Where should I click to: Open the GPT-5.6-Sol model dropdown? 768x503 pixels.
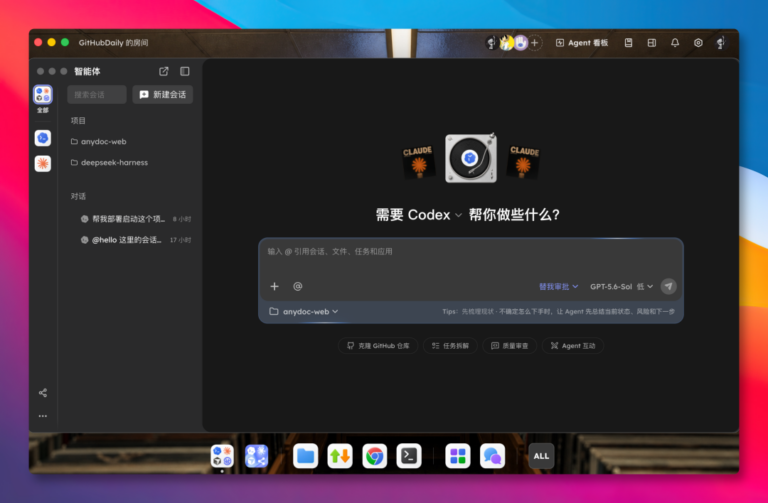coord(621,287)
